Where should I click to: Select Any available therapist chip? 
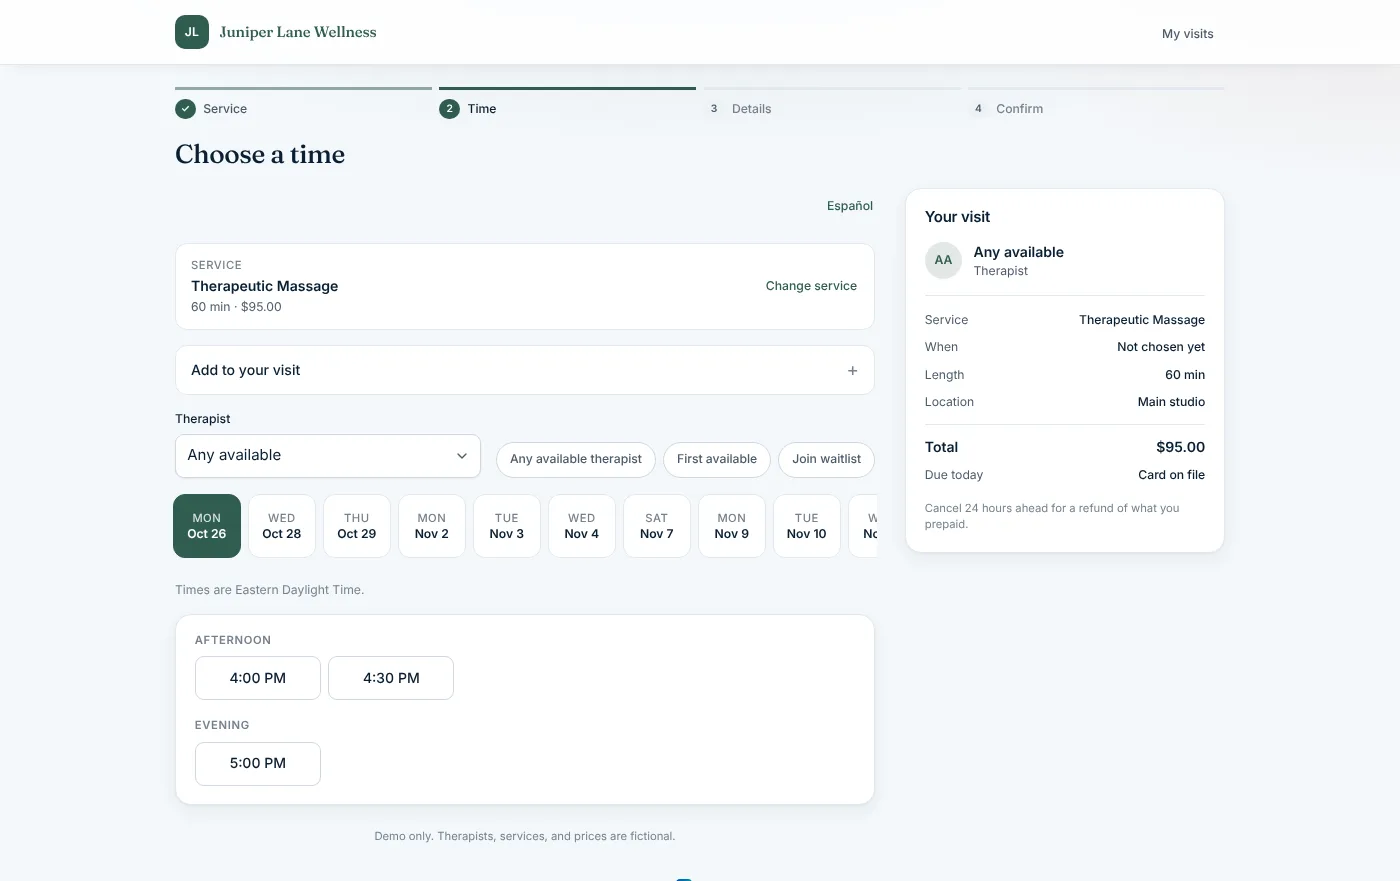576,459
